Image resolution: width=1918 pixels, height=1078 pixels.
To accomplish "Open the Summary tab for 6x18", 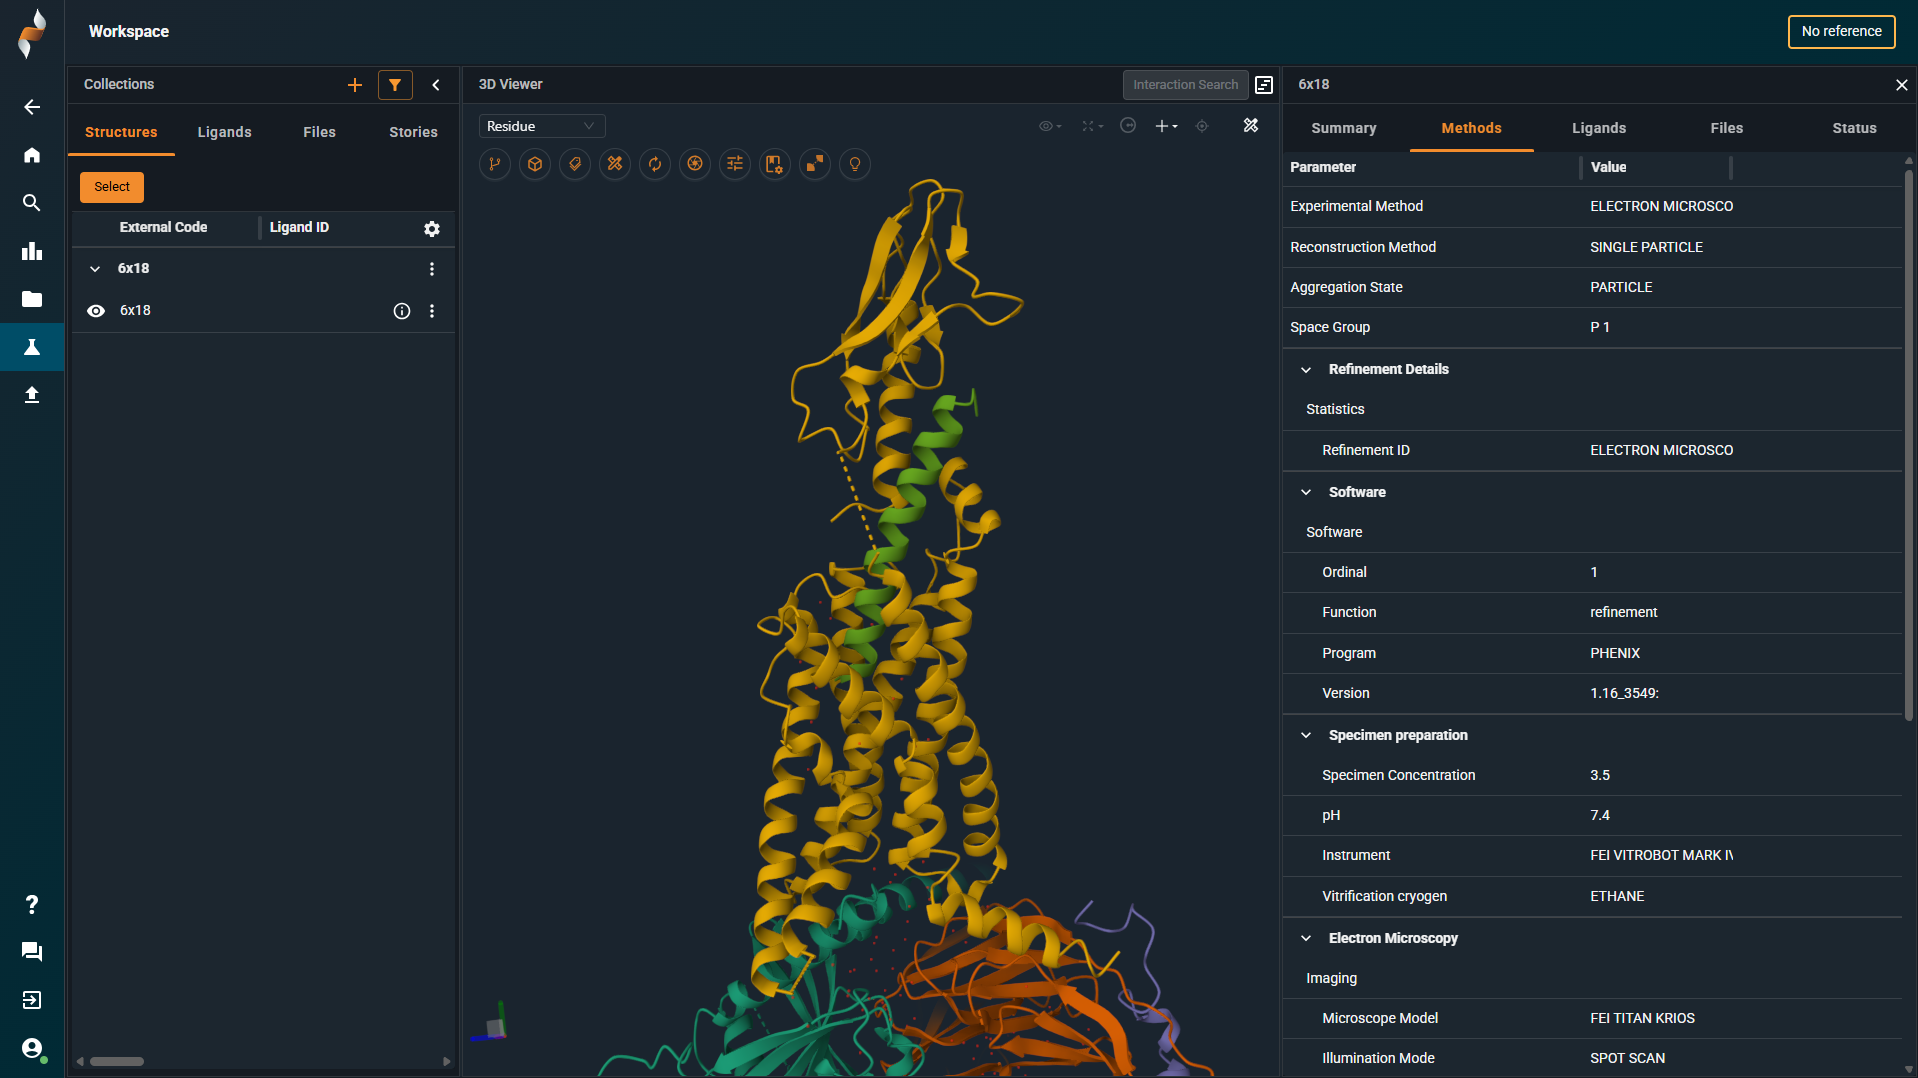I will [x=1343, y=128].
